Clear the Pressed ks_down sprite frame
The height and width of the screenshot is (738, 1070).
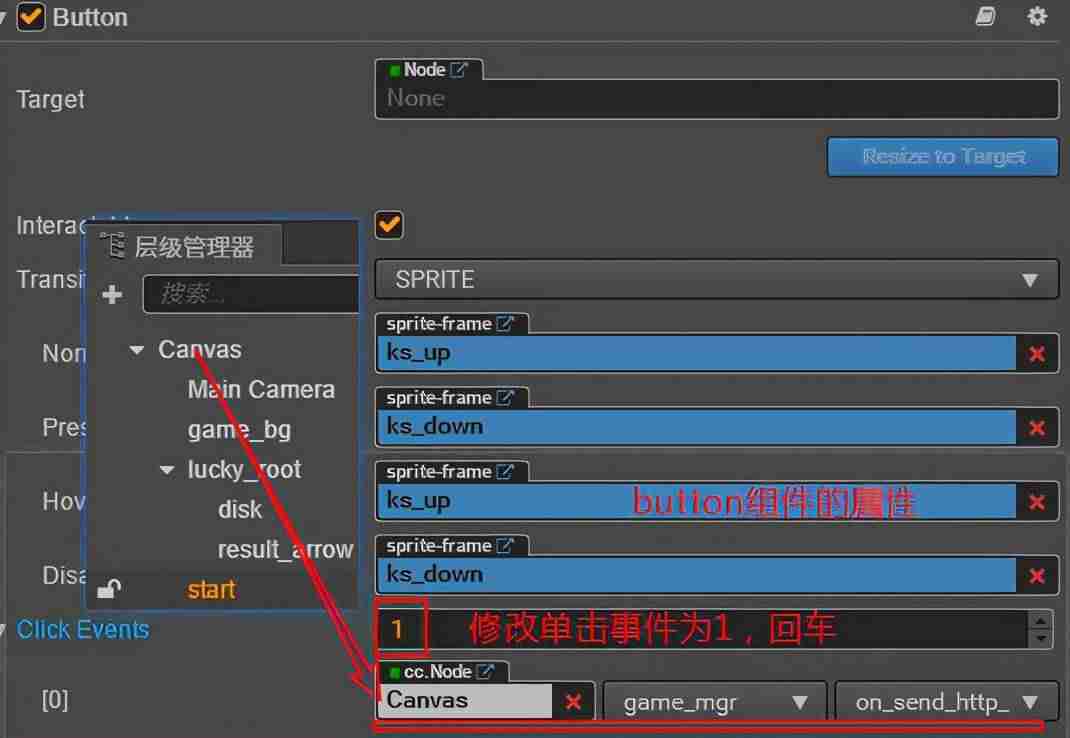coord(1037,428)
